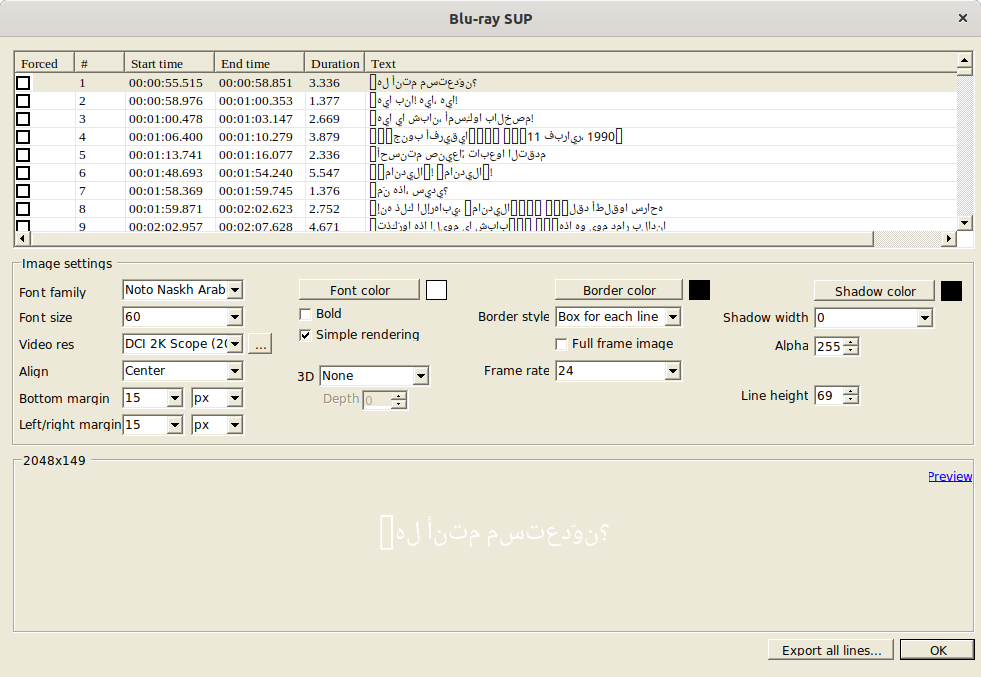
Task: Click the white font color swatch
Action: pos(436,290)
